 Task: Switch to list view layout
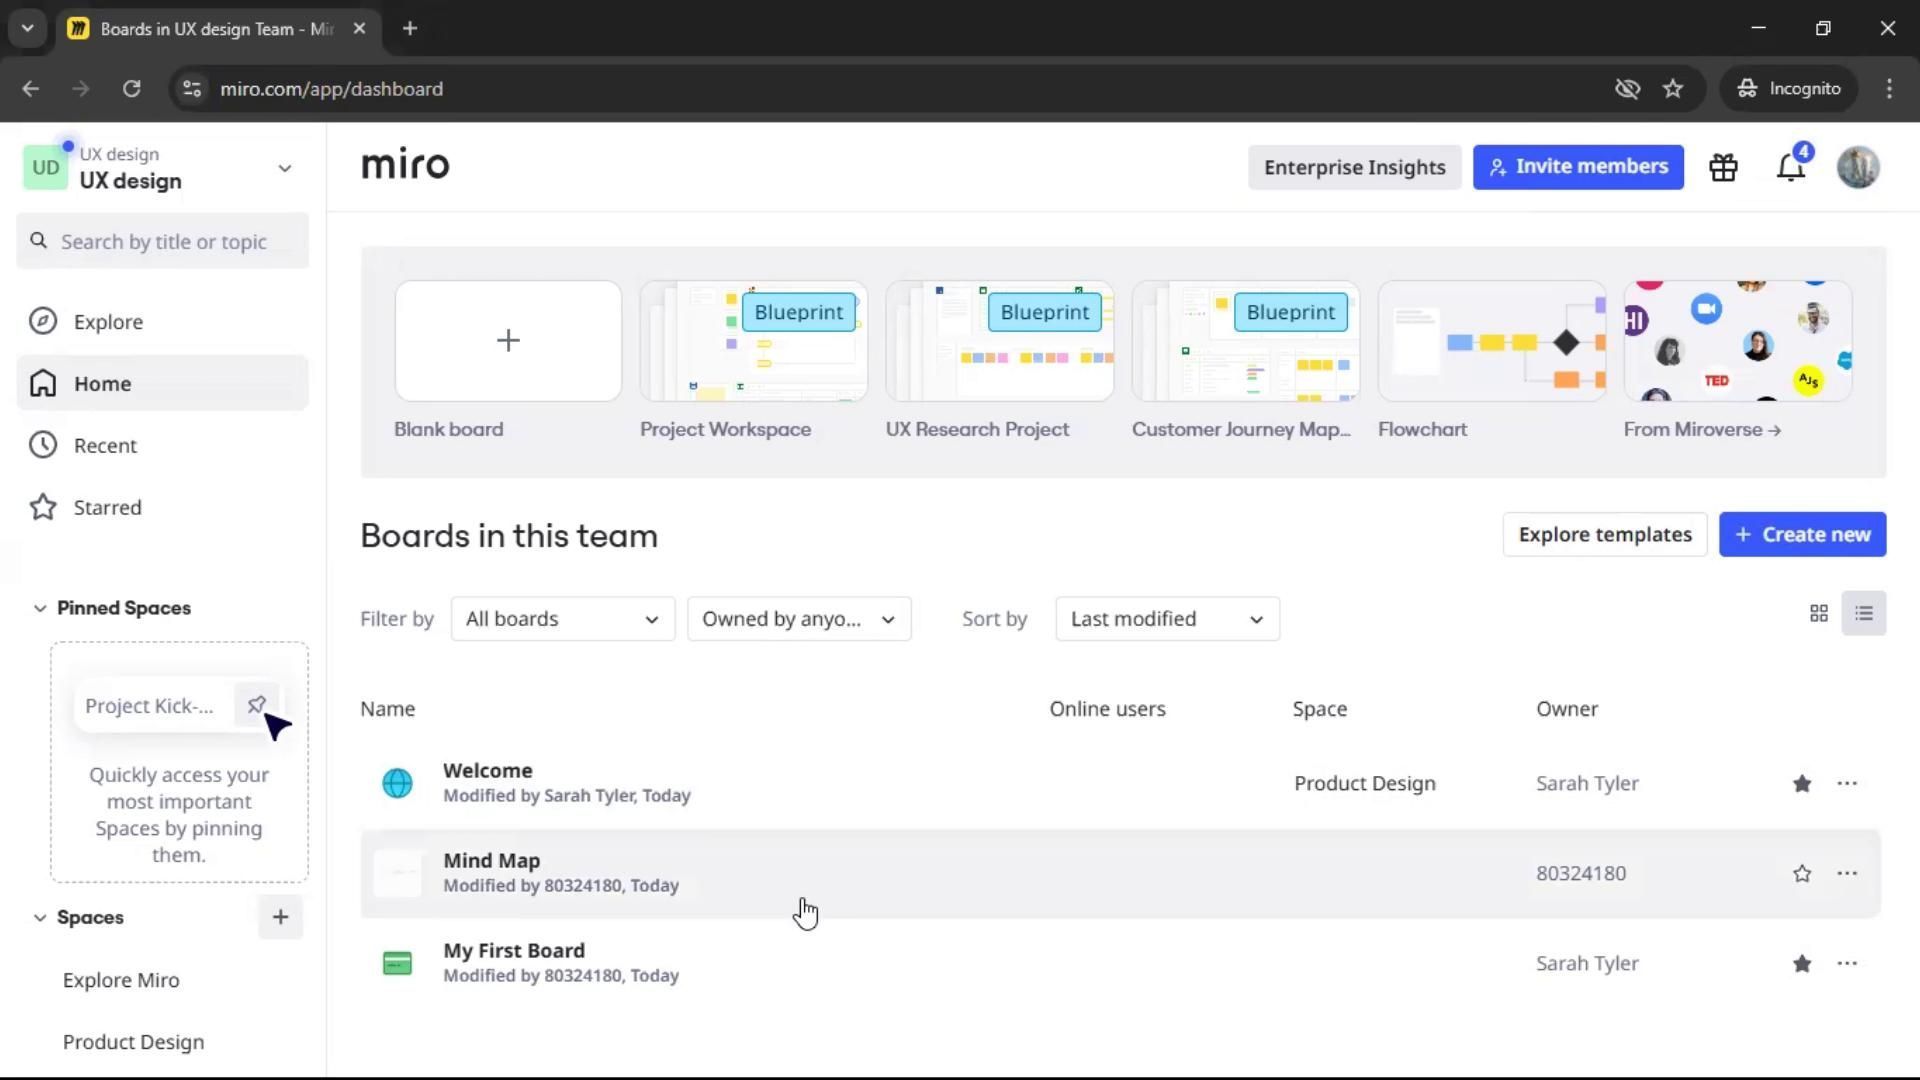1864,614
